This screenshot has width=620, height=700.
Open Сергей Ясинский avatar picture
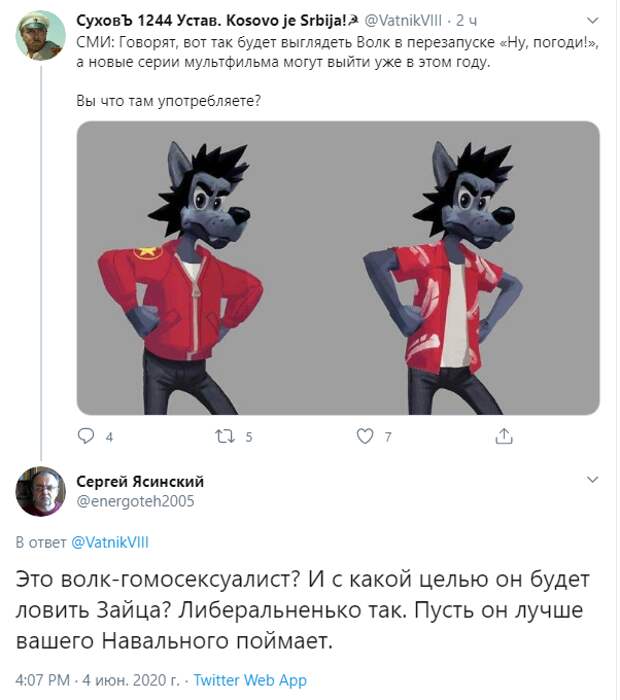pos(41,492)
